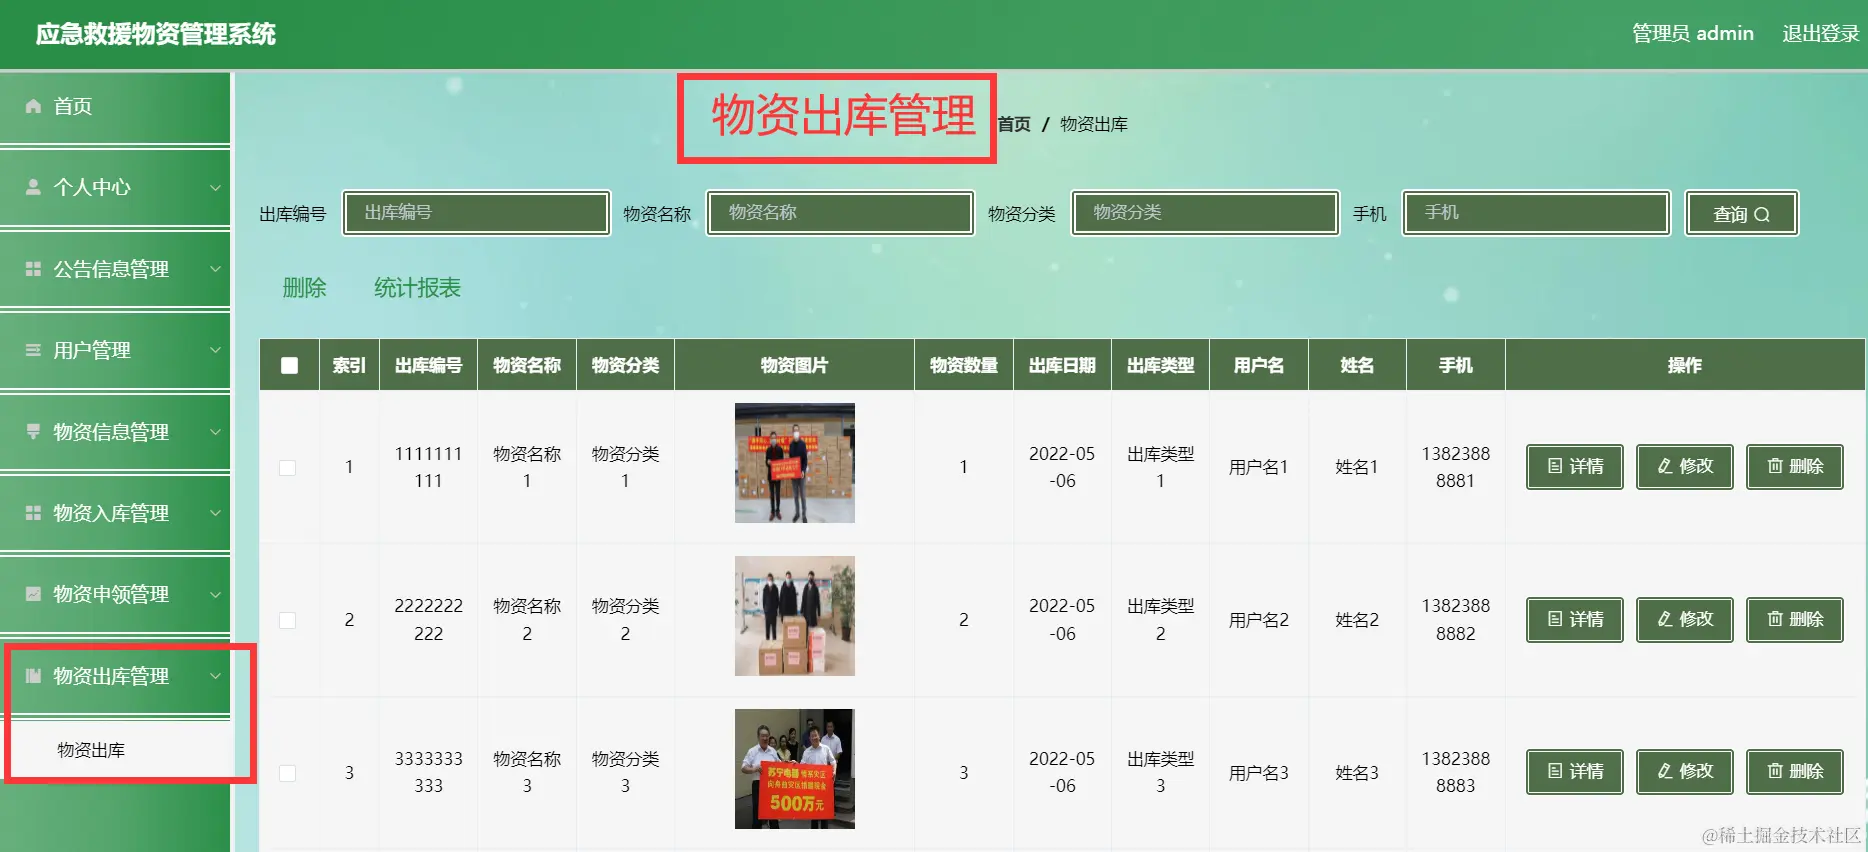Expand the 个人中心 menu chevron
The image size is (1868, 852).
coord(215,187)
